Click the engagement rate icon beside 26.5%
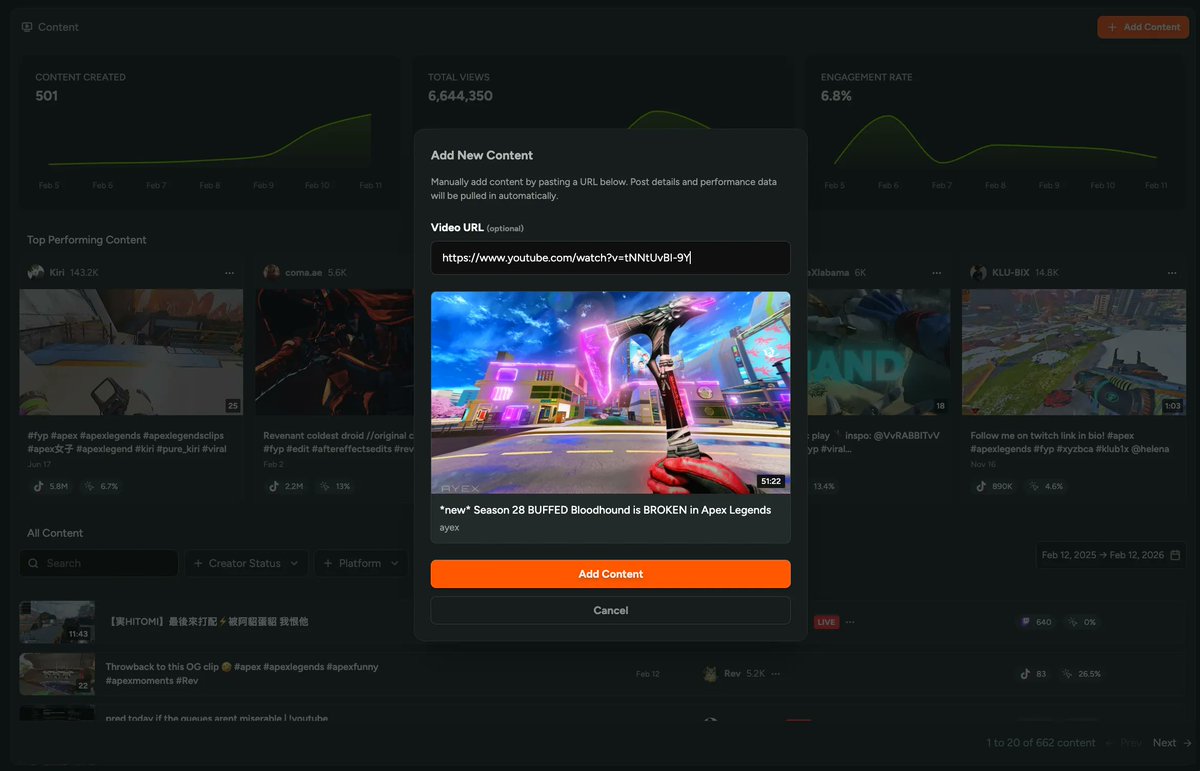Screen dimensions: 1200x771 coord(1066,674)
